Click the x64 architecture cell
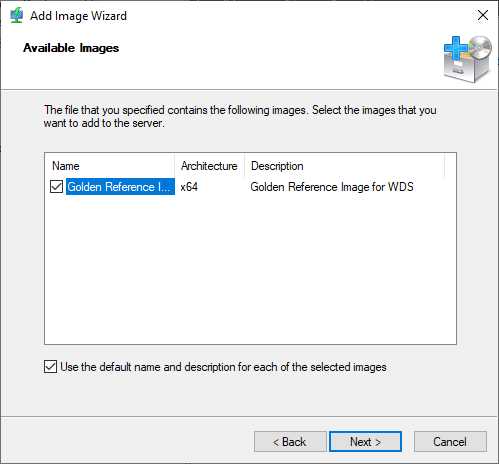 click(189, 187)
